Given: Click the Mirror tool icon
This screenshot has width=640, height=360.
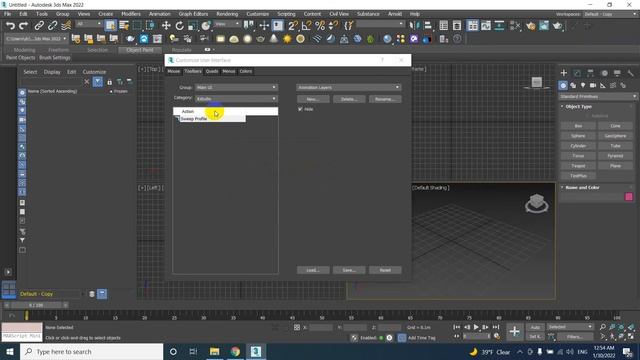Looking at the screenshot, I should tap(414, 26).
